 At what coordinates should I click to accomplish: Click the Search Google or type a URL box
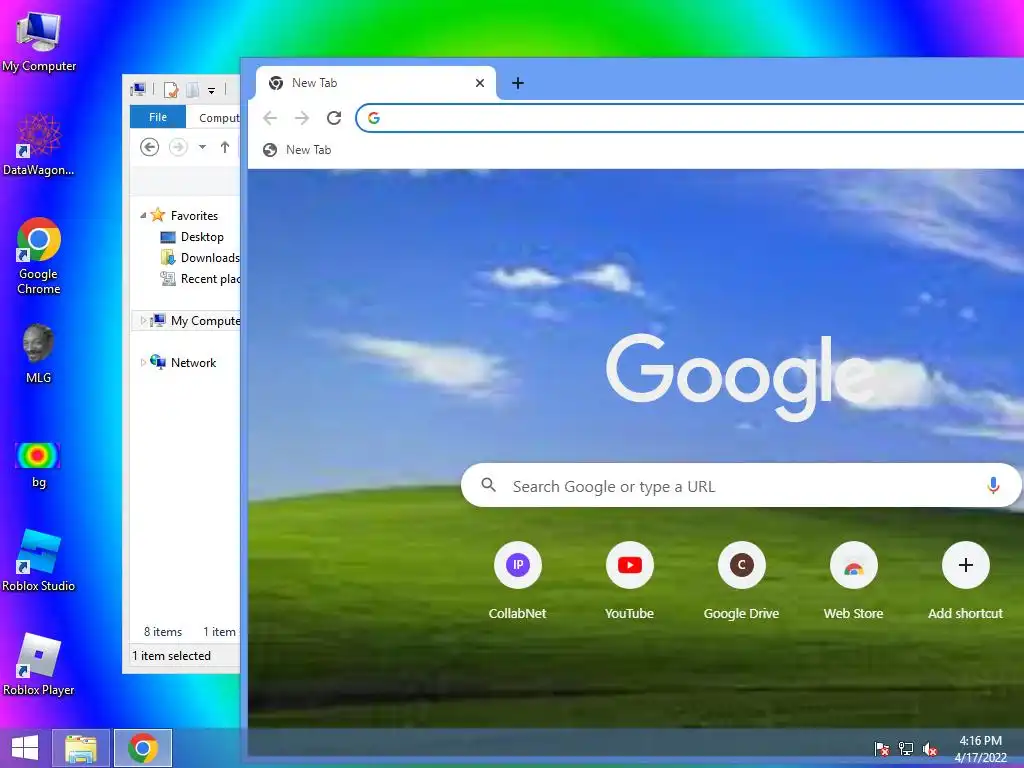click(x=741, y=485)
